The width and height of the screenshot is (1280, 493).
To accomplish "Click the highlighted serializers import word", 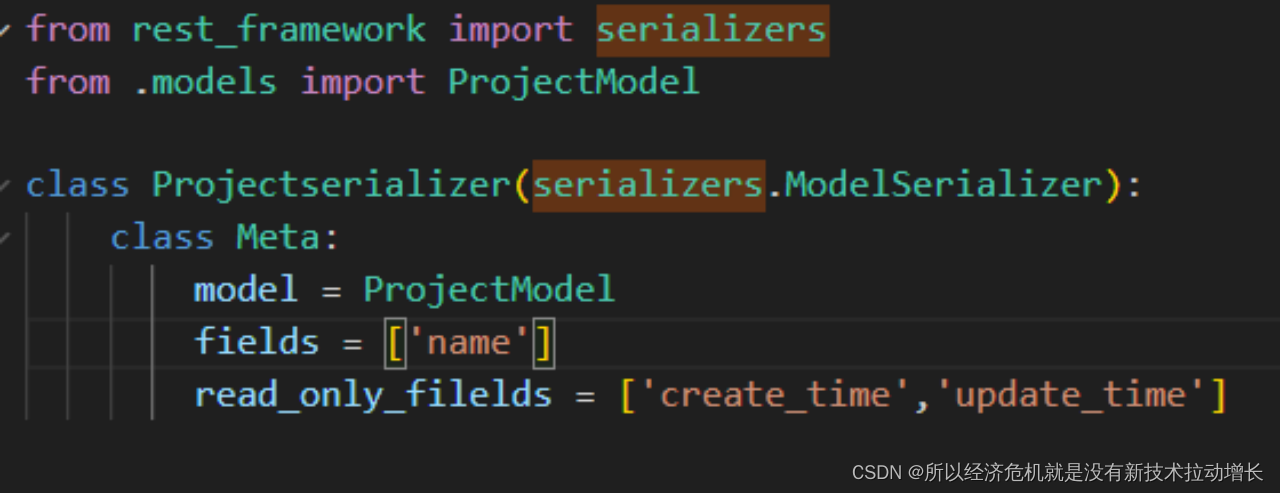I will click(x=712, y=30).
